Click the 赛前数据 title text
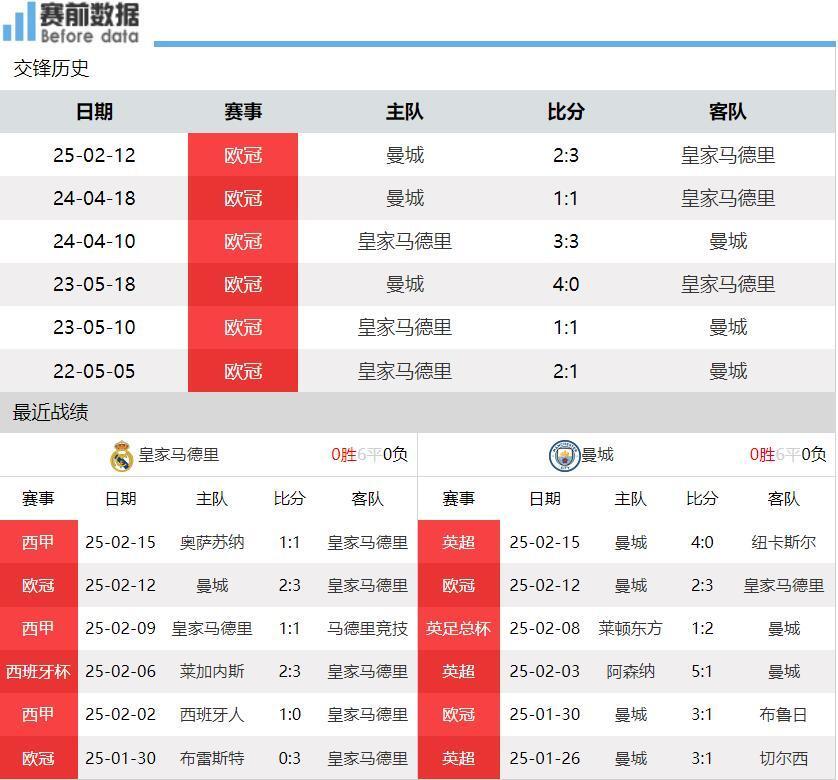 pyautogui.click(x=90, y=14)
